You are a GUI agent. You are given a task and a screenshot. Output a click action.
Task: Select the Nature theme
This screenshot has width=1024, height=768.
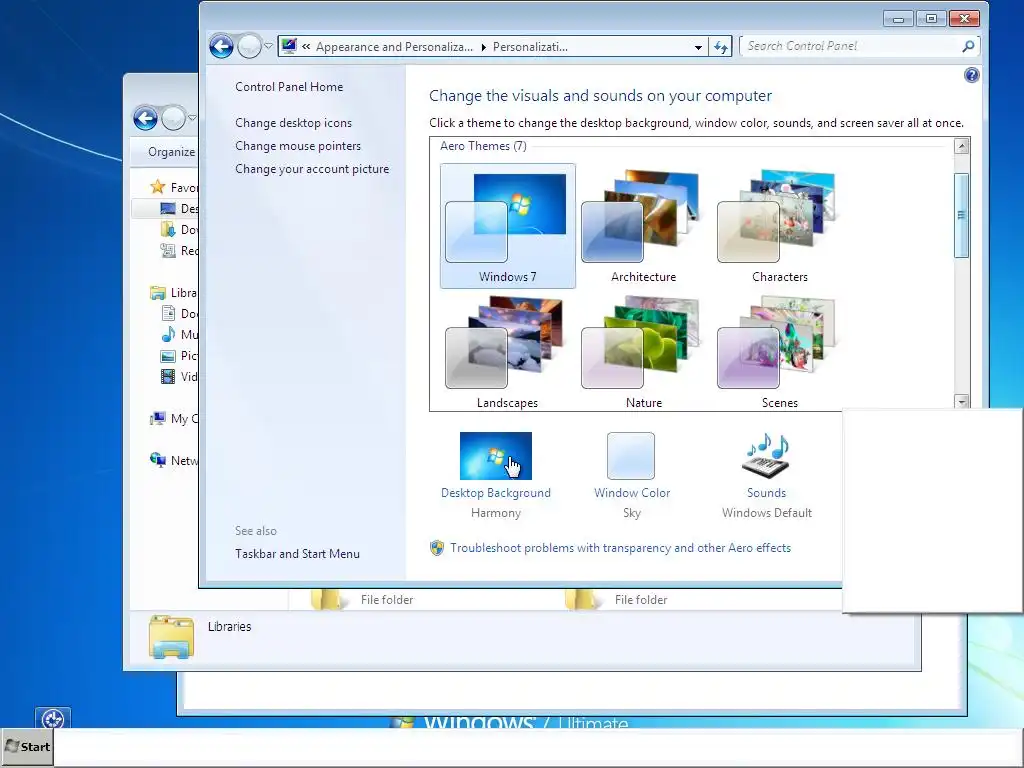pos(643,353)
